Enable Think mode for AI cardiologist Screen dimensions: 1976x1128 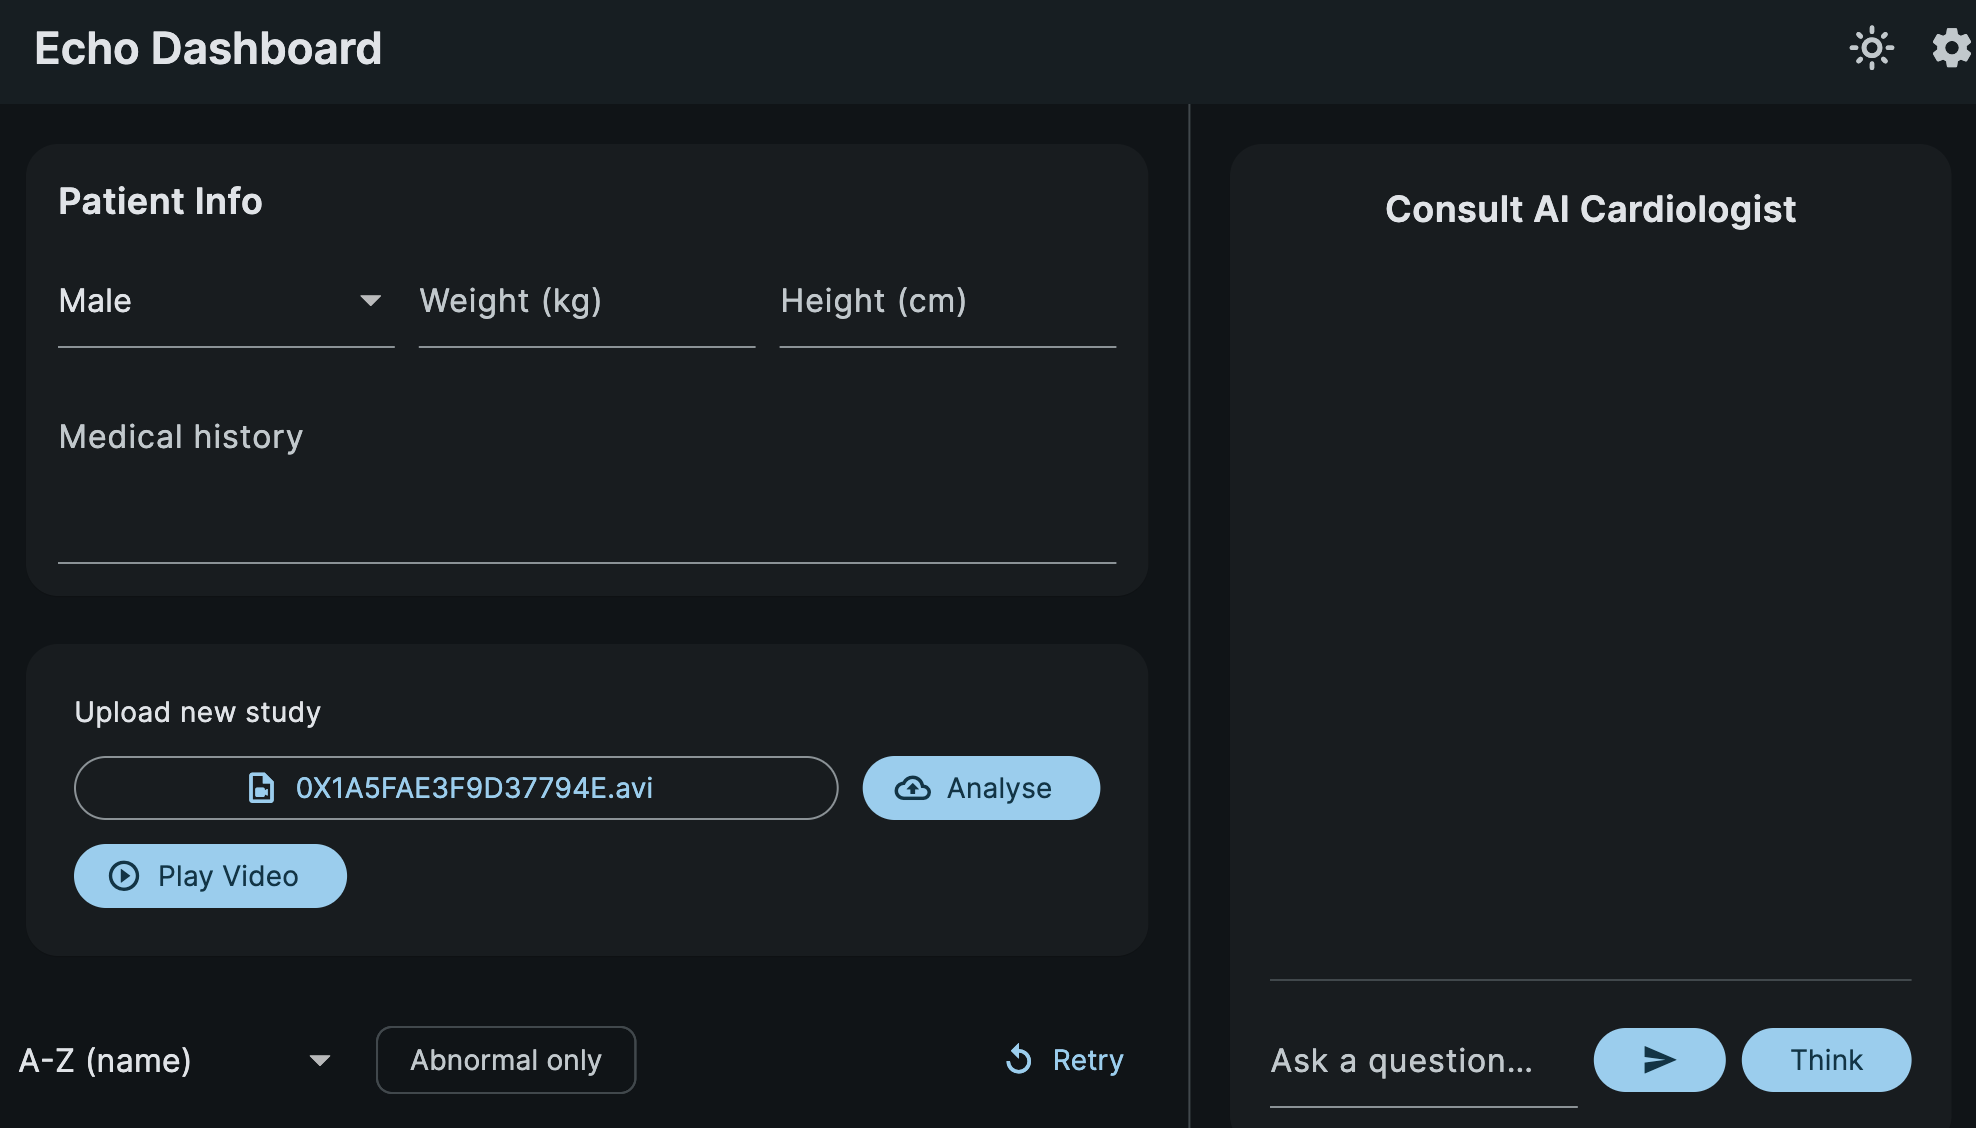(1826, 1060)
